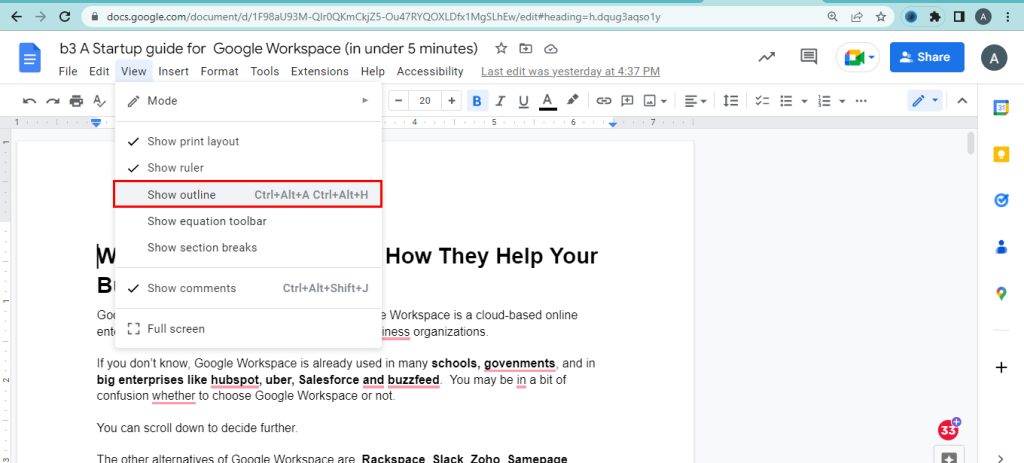Viewport: 1024px width, 463px height.
Task: Star this document
Action: pos(501,49)
